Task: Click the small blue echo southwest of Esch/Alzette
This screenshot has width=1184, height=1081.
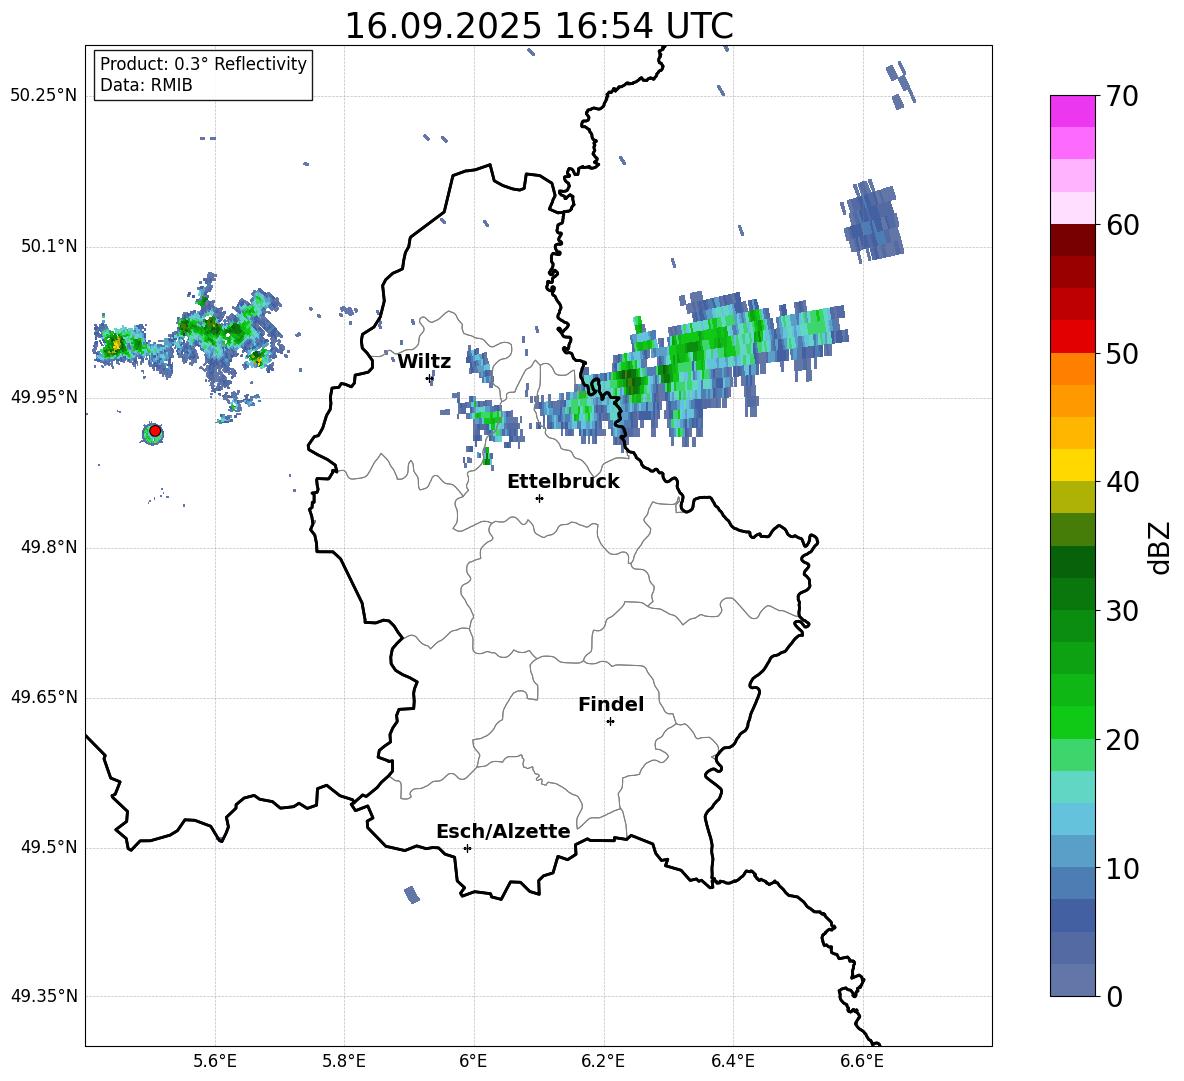Action: pos(412,895)
